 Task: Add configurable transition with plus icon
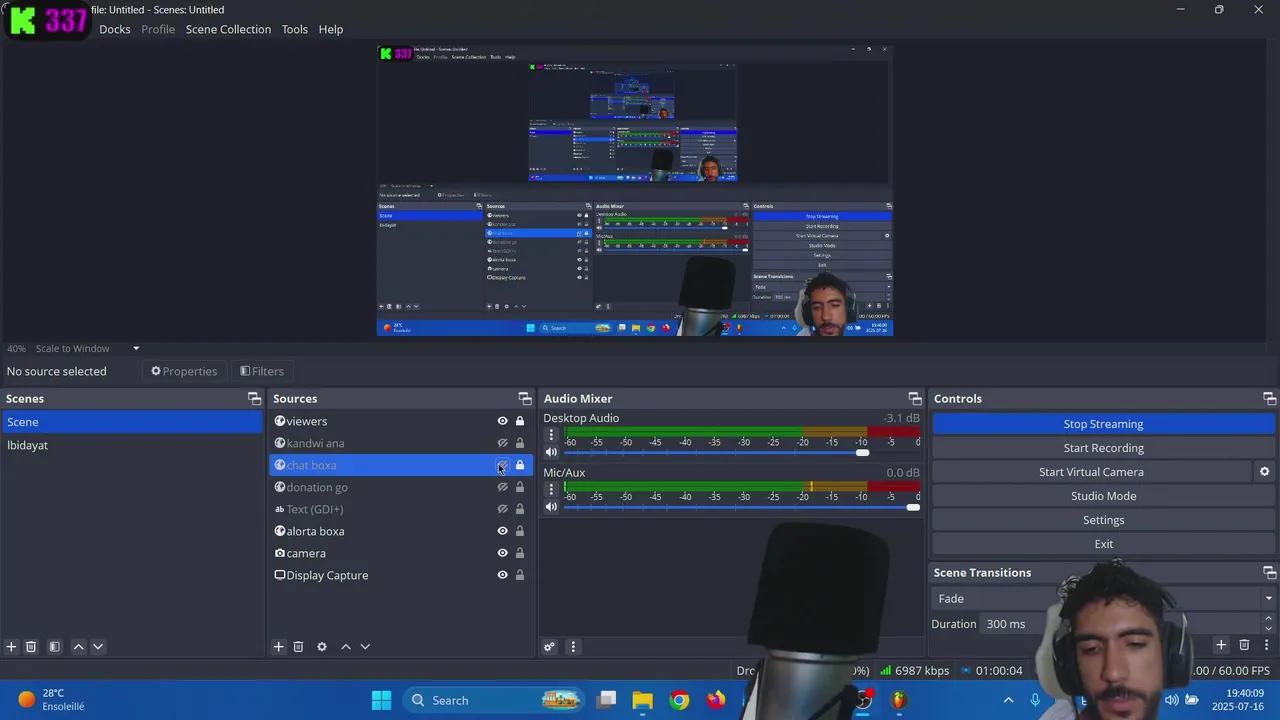point(1221,646)
